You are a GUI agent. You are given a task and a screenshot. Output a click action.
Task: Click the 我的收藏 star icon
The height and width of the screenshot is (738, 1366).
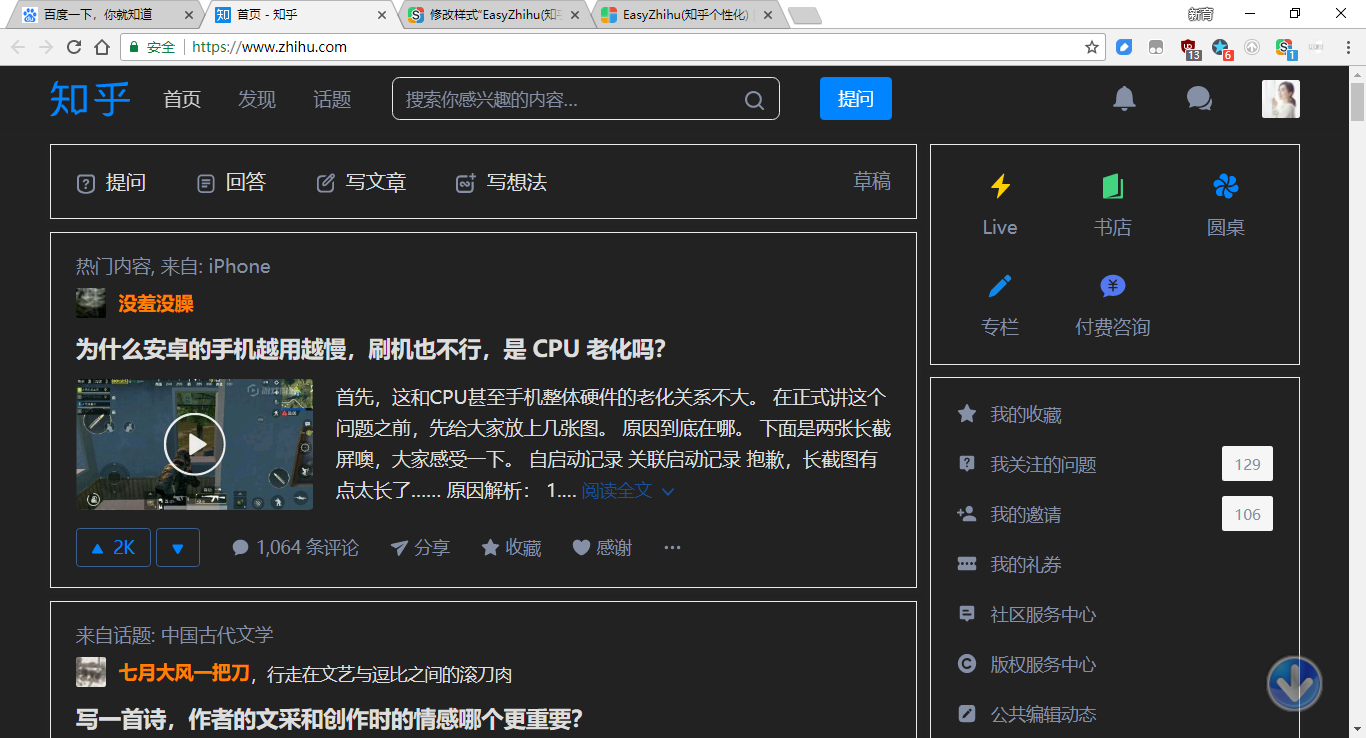[x=967, y=414]
